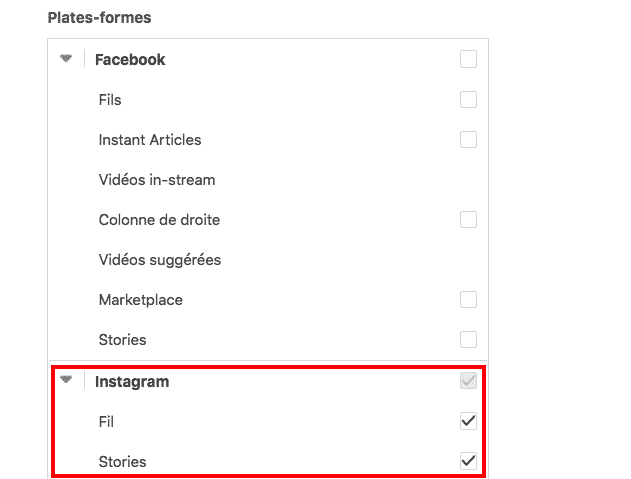Viewport: 631px width, 479px height.
Task: Click the Vidéos in-stream placement row
Action: point(157,180)
